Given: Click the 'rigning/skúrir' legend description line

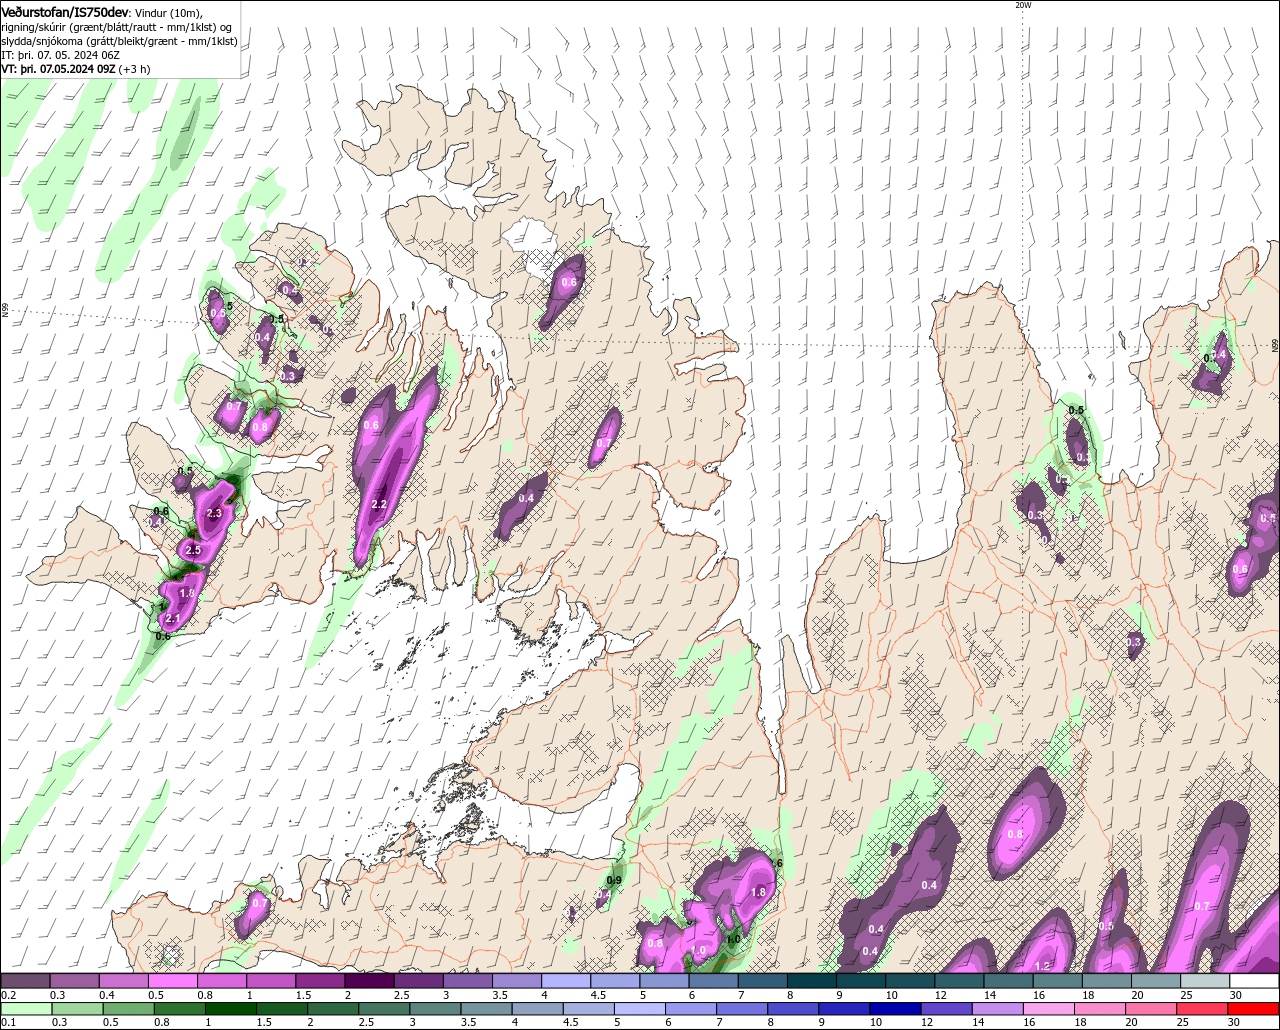Looking at the screenshot, I should pos(118,26).
